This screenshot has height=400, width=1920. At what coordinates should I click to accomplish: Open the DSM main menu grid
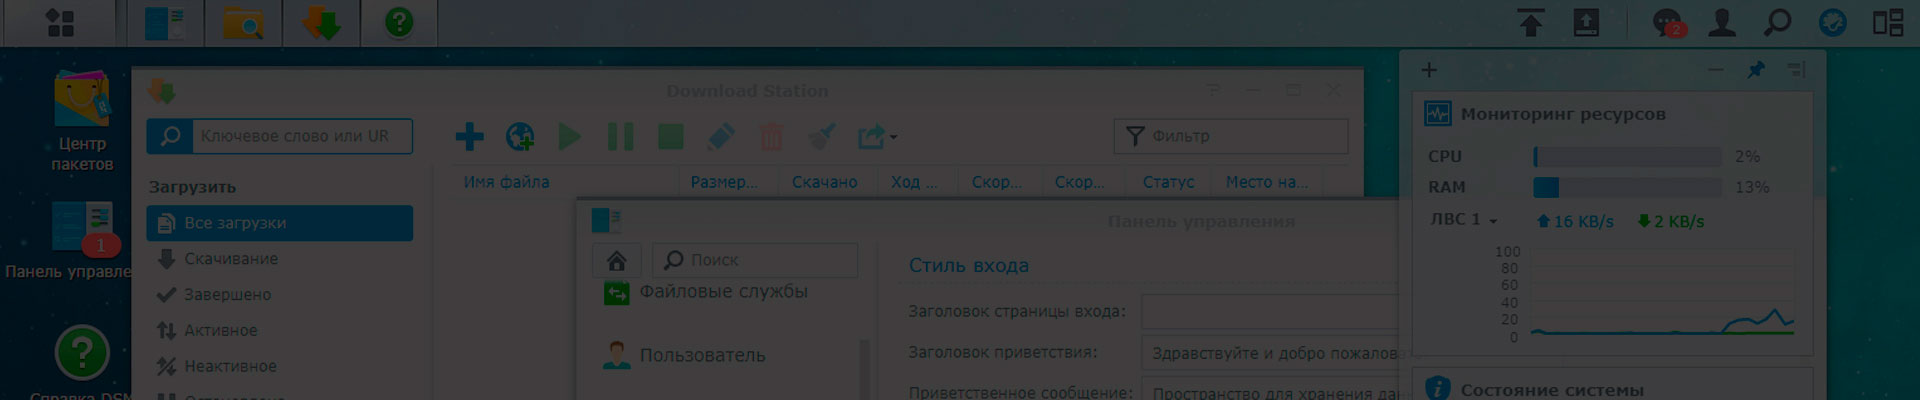(60, 23)
